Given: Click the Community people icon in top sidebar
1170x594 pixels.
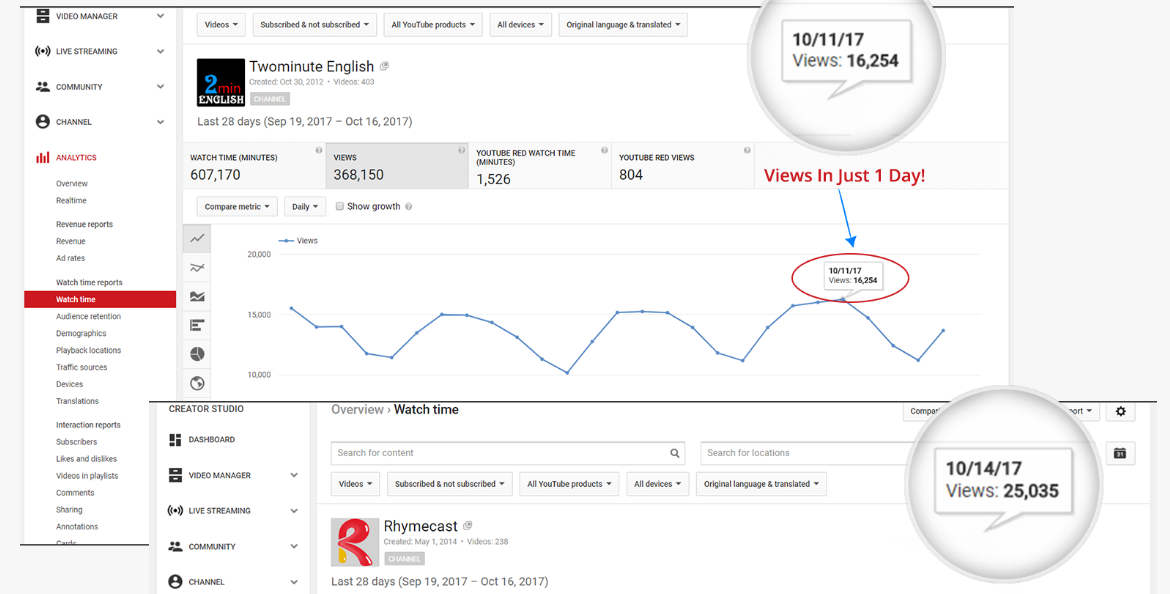Looking at the screenshot, I should 43,87.
